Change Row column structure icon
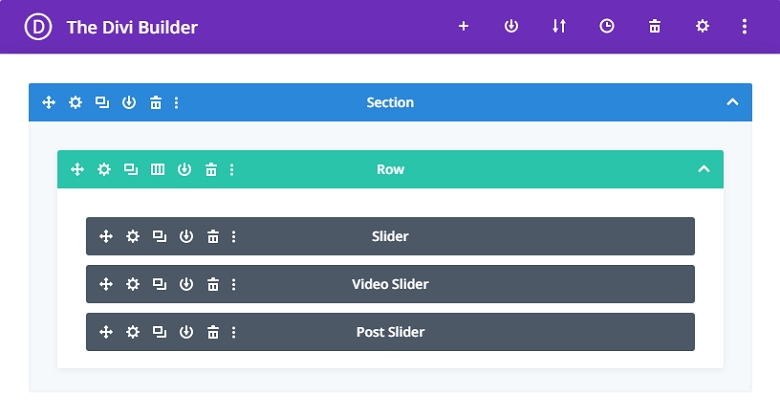The width and height of the screenshot is (780, 410). click(158, 169)
